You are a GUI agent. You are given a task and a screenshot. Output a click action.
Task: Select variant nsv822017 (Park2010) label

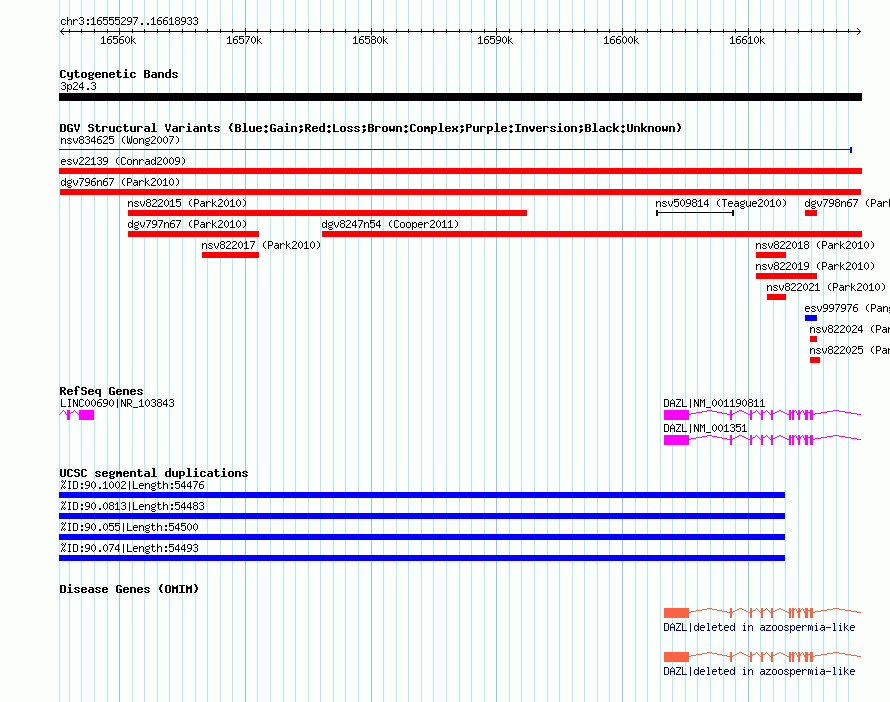click(x=261, y=245)
